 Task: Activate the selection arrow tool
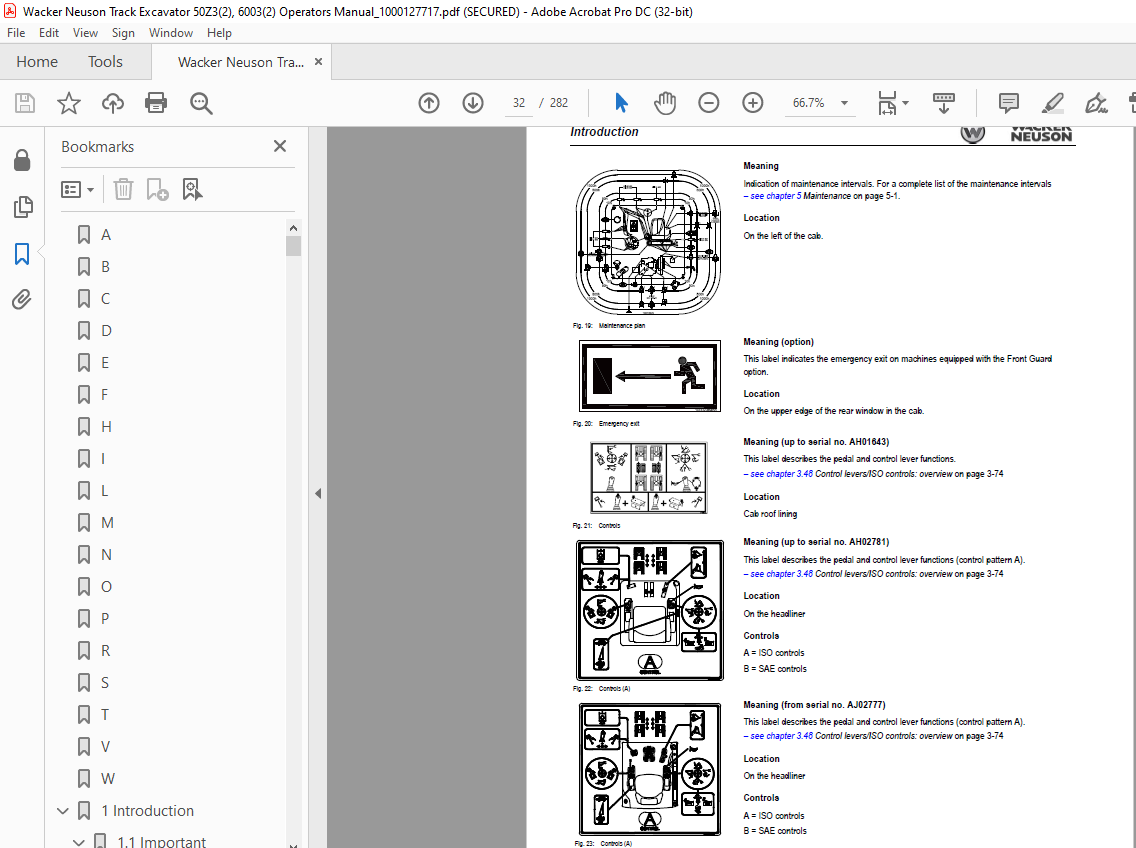coord(621,103)
